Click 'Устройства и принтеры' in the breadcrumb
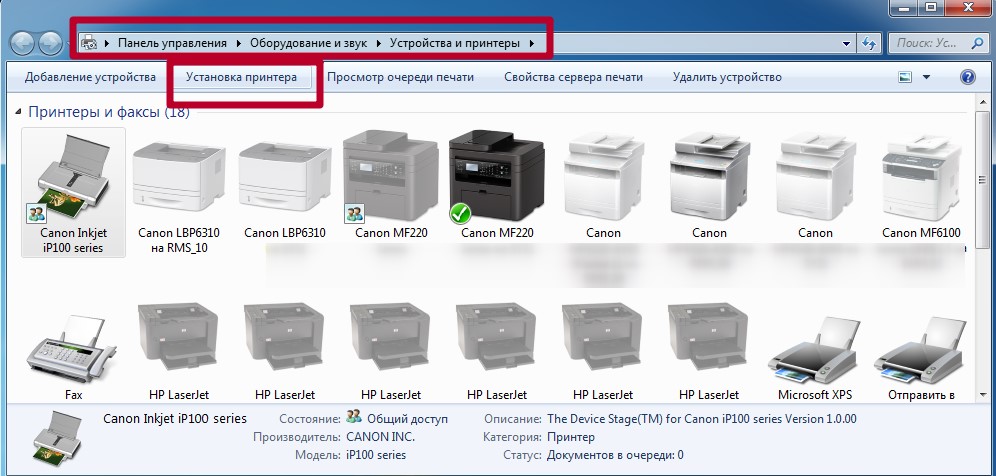 point(455,43)
